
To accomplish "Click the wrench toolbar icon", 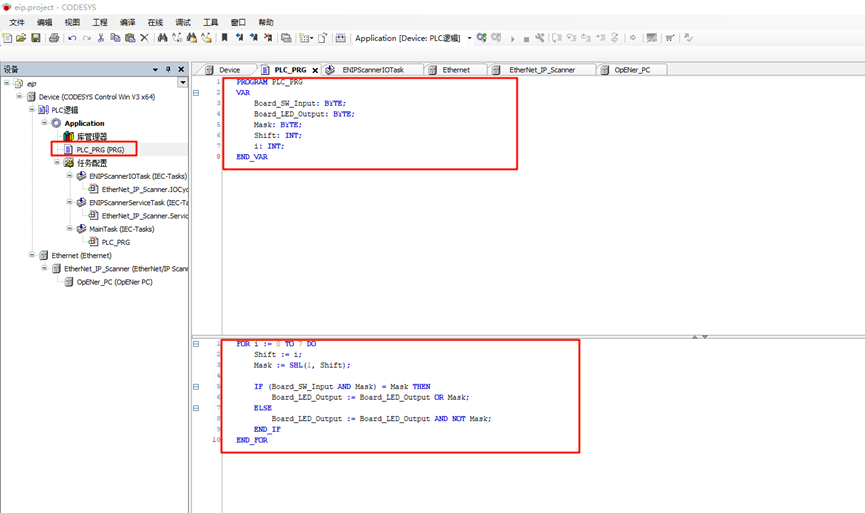I will pos(540,38).
